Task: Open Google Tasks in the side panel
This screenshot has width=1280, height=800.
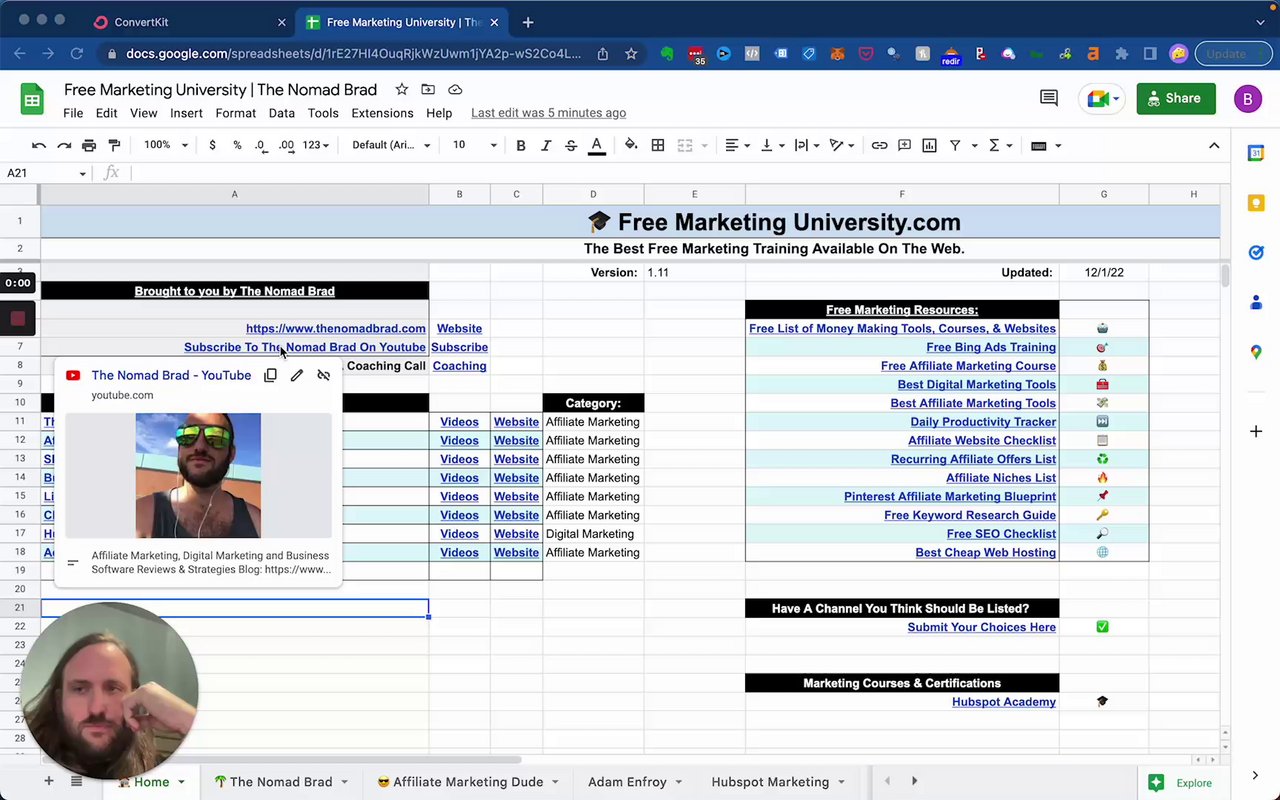Action: pyautogui.click(x=1256, y=253)
